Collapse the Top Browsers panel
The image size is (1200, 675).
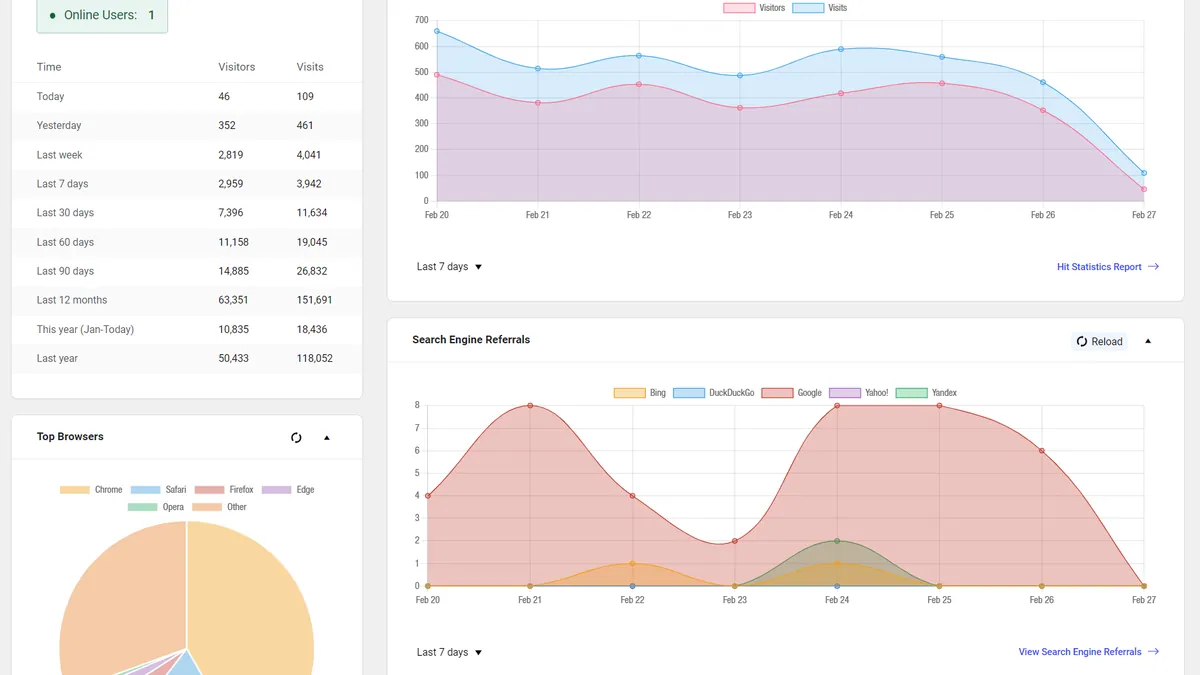[326, 438]
